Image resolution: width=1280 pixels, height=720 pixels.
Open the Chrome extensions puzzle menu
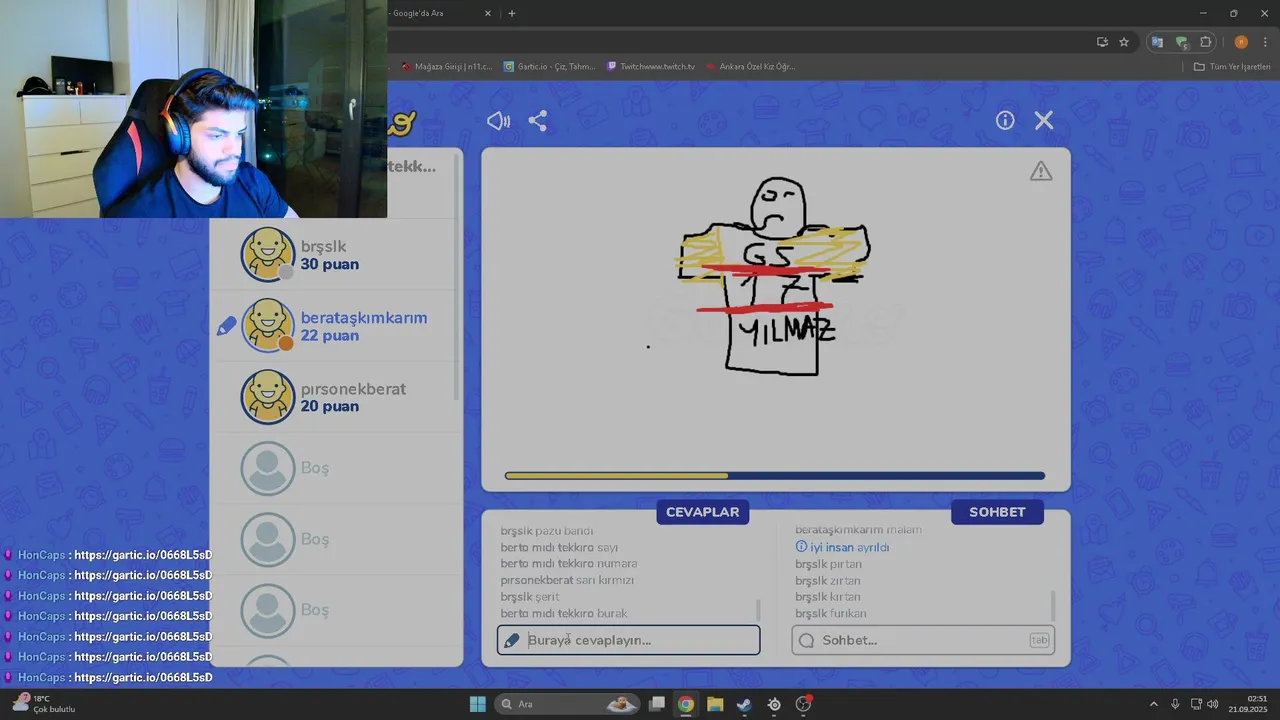pos(1205,42)
